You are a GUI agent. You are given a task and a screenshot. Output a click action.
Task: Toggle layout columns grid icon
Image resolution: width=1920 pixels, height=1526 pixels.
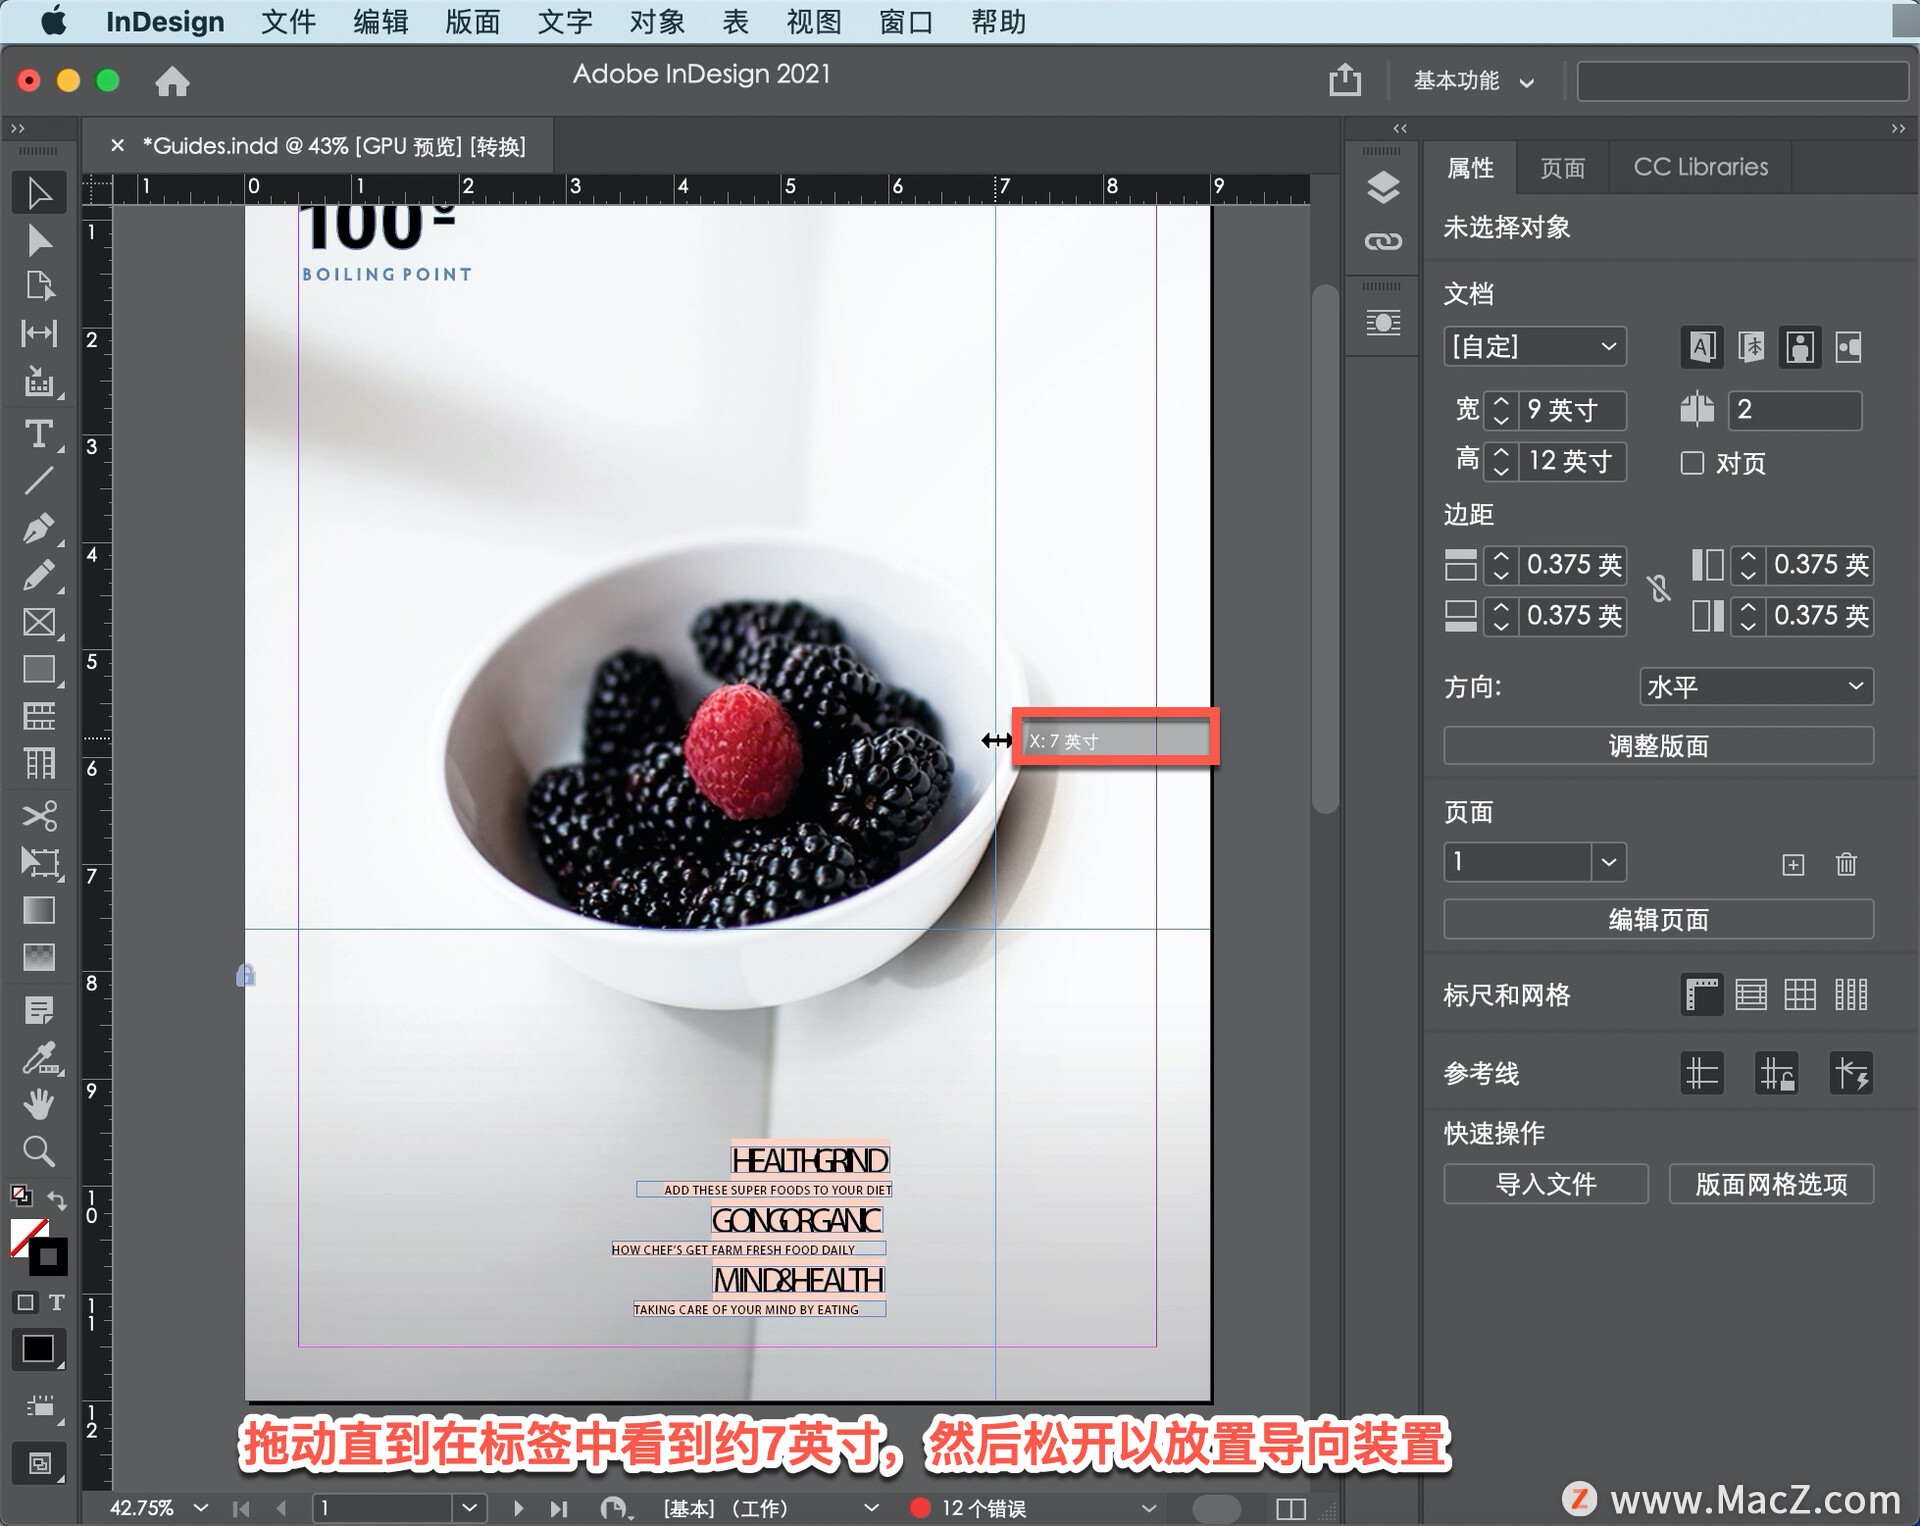(x=1851, y=995)
